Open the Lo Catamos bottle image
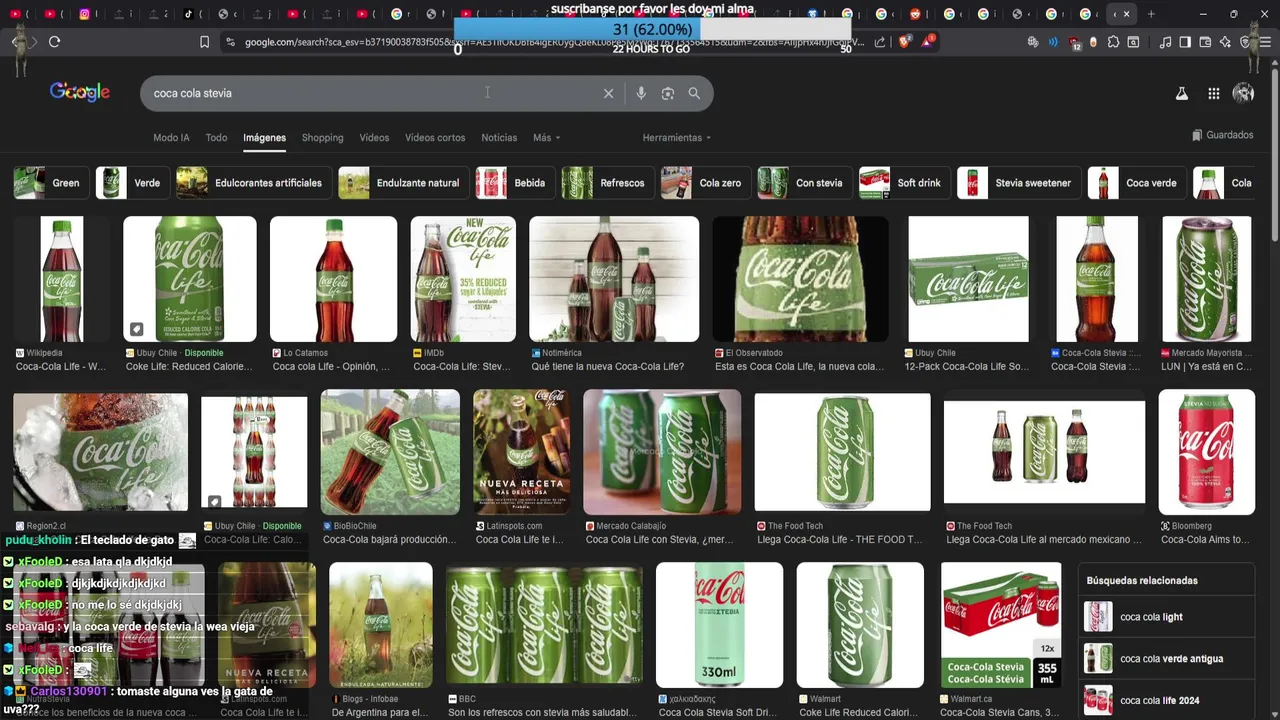The width and height of the screenshot is (1280, 720). click(x=333, y=279)
